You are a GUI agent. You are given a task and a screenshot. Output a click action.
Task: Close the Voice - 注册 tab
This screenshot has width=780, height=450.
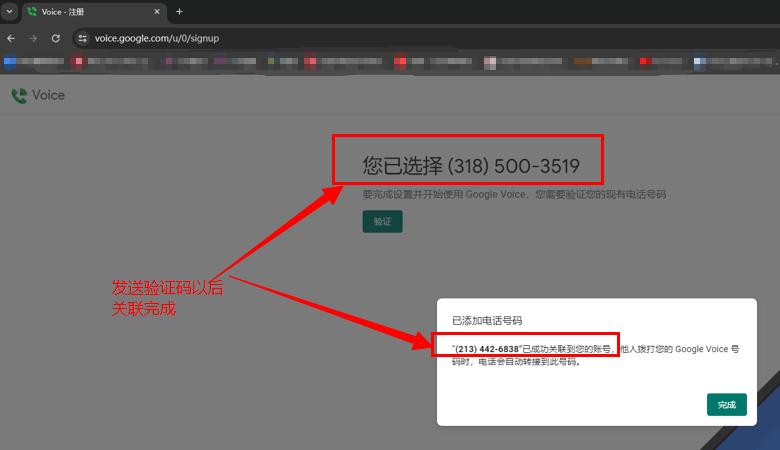click(x=157, y=11)
